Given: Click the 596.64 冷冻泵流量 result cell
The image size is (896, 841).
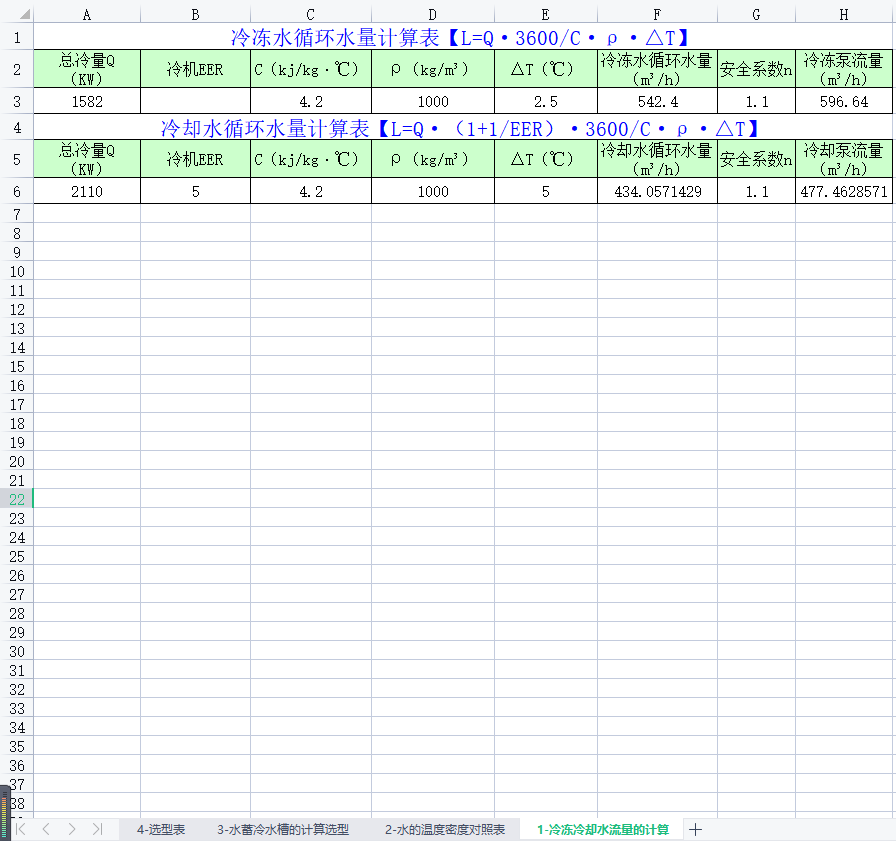Looking at the screenshot, I should pos(844,102).
